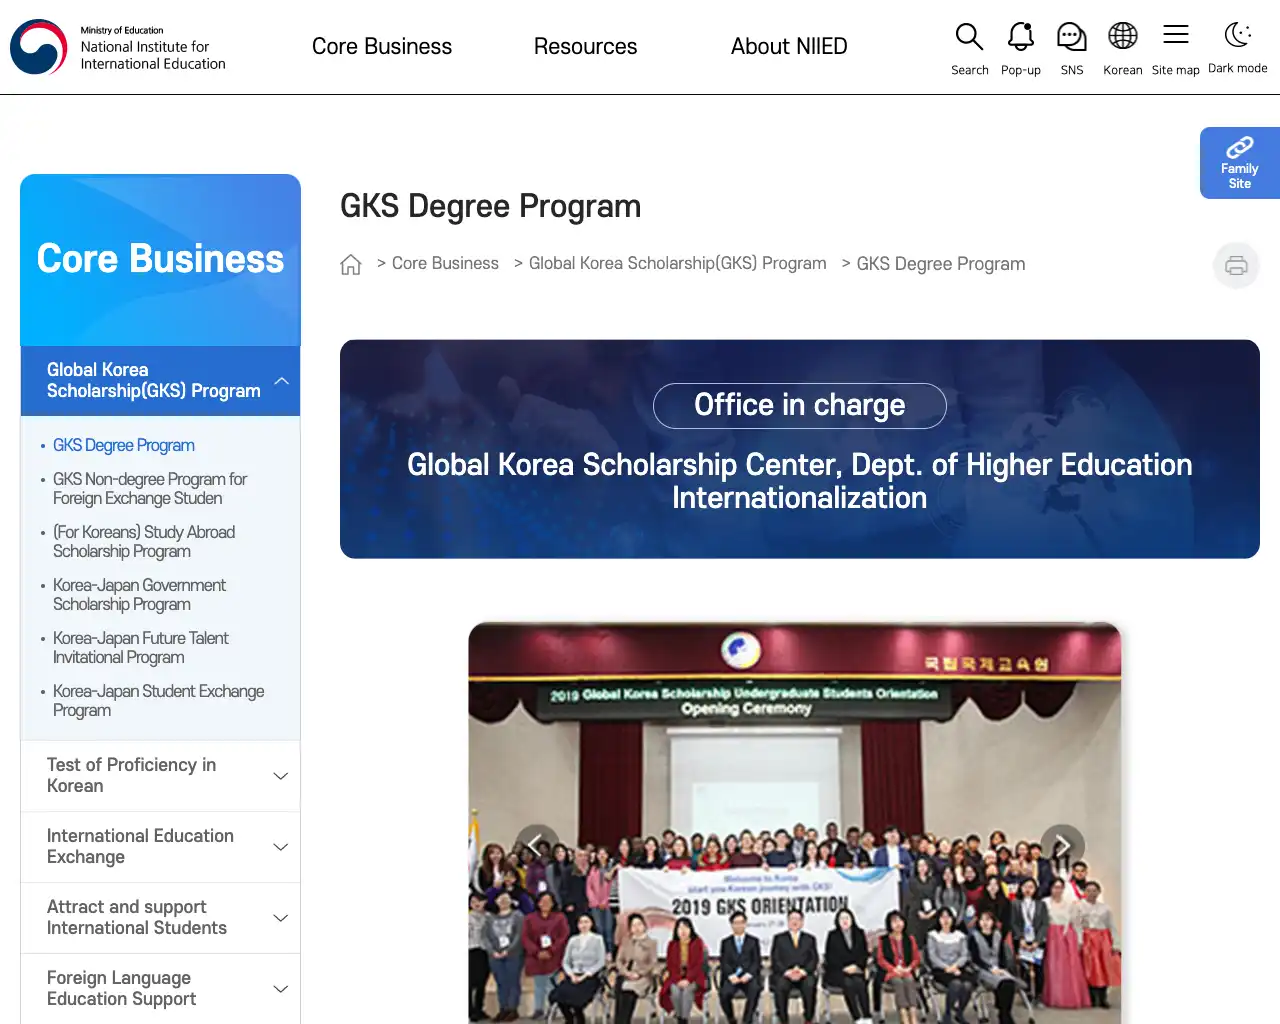Click the Global Korea Scholarship Center text
This screenshot has width=1280, height=1024.
click(800, 481)
